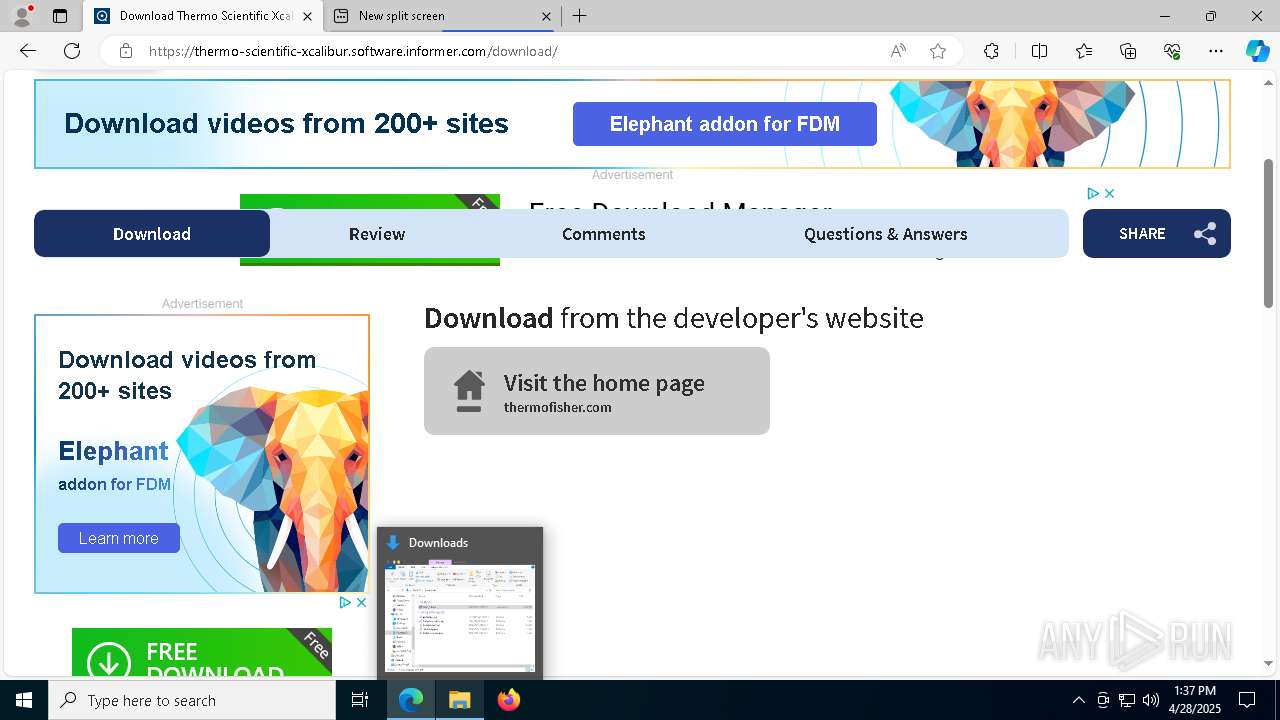Close the Download Thermo Scientific tab
This screenshot has height=720, width=1280.
307,16
